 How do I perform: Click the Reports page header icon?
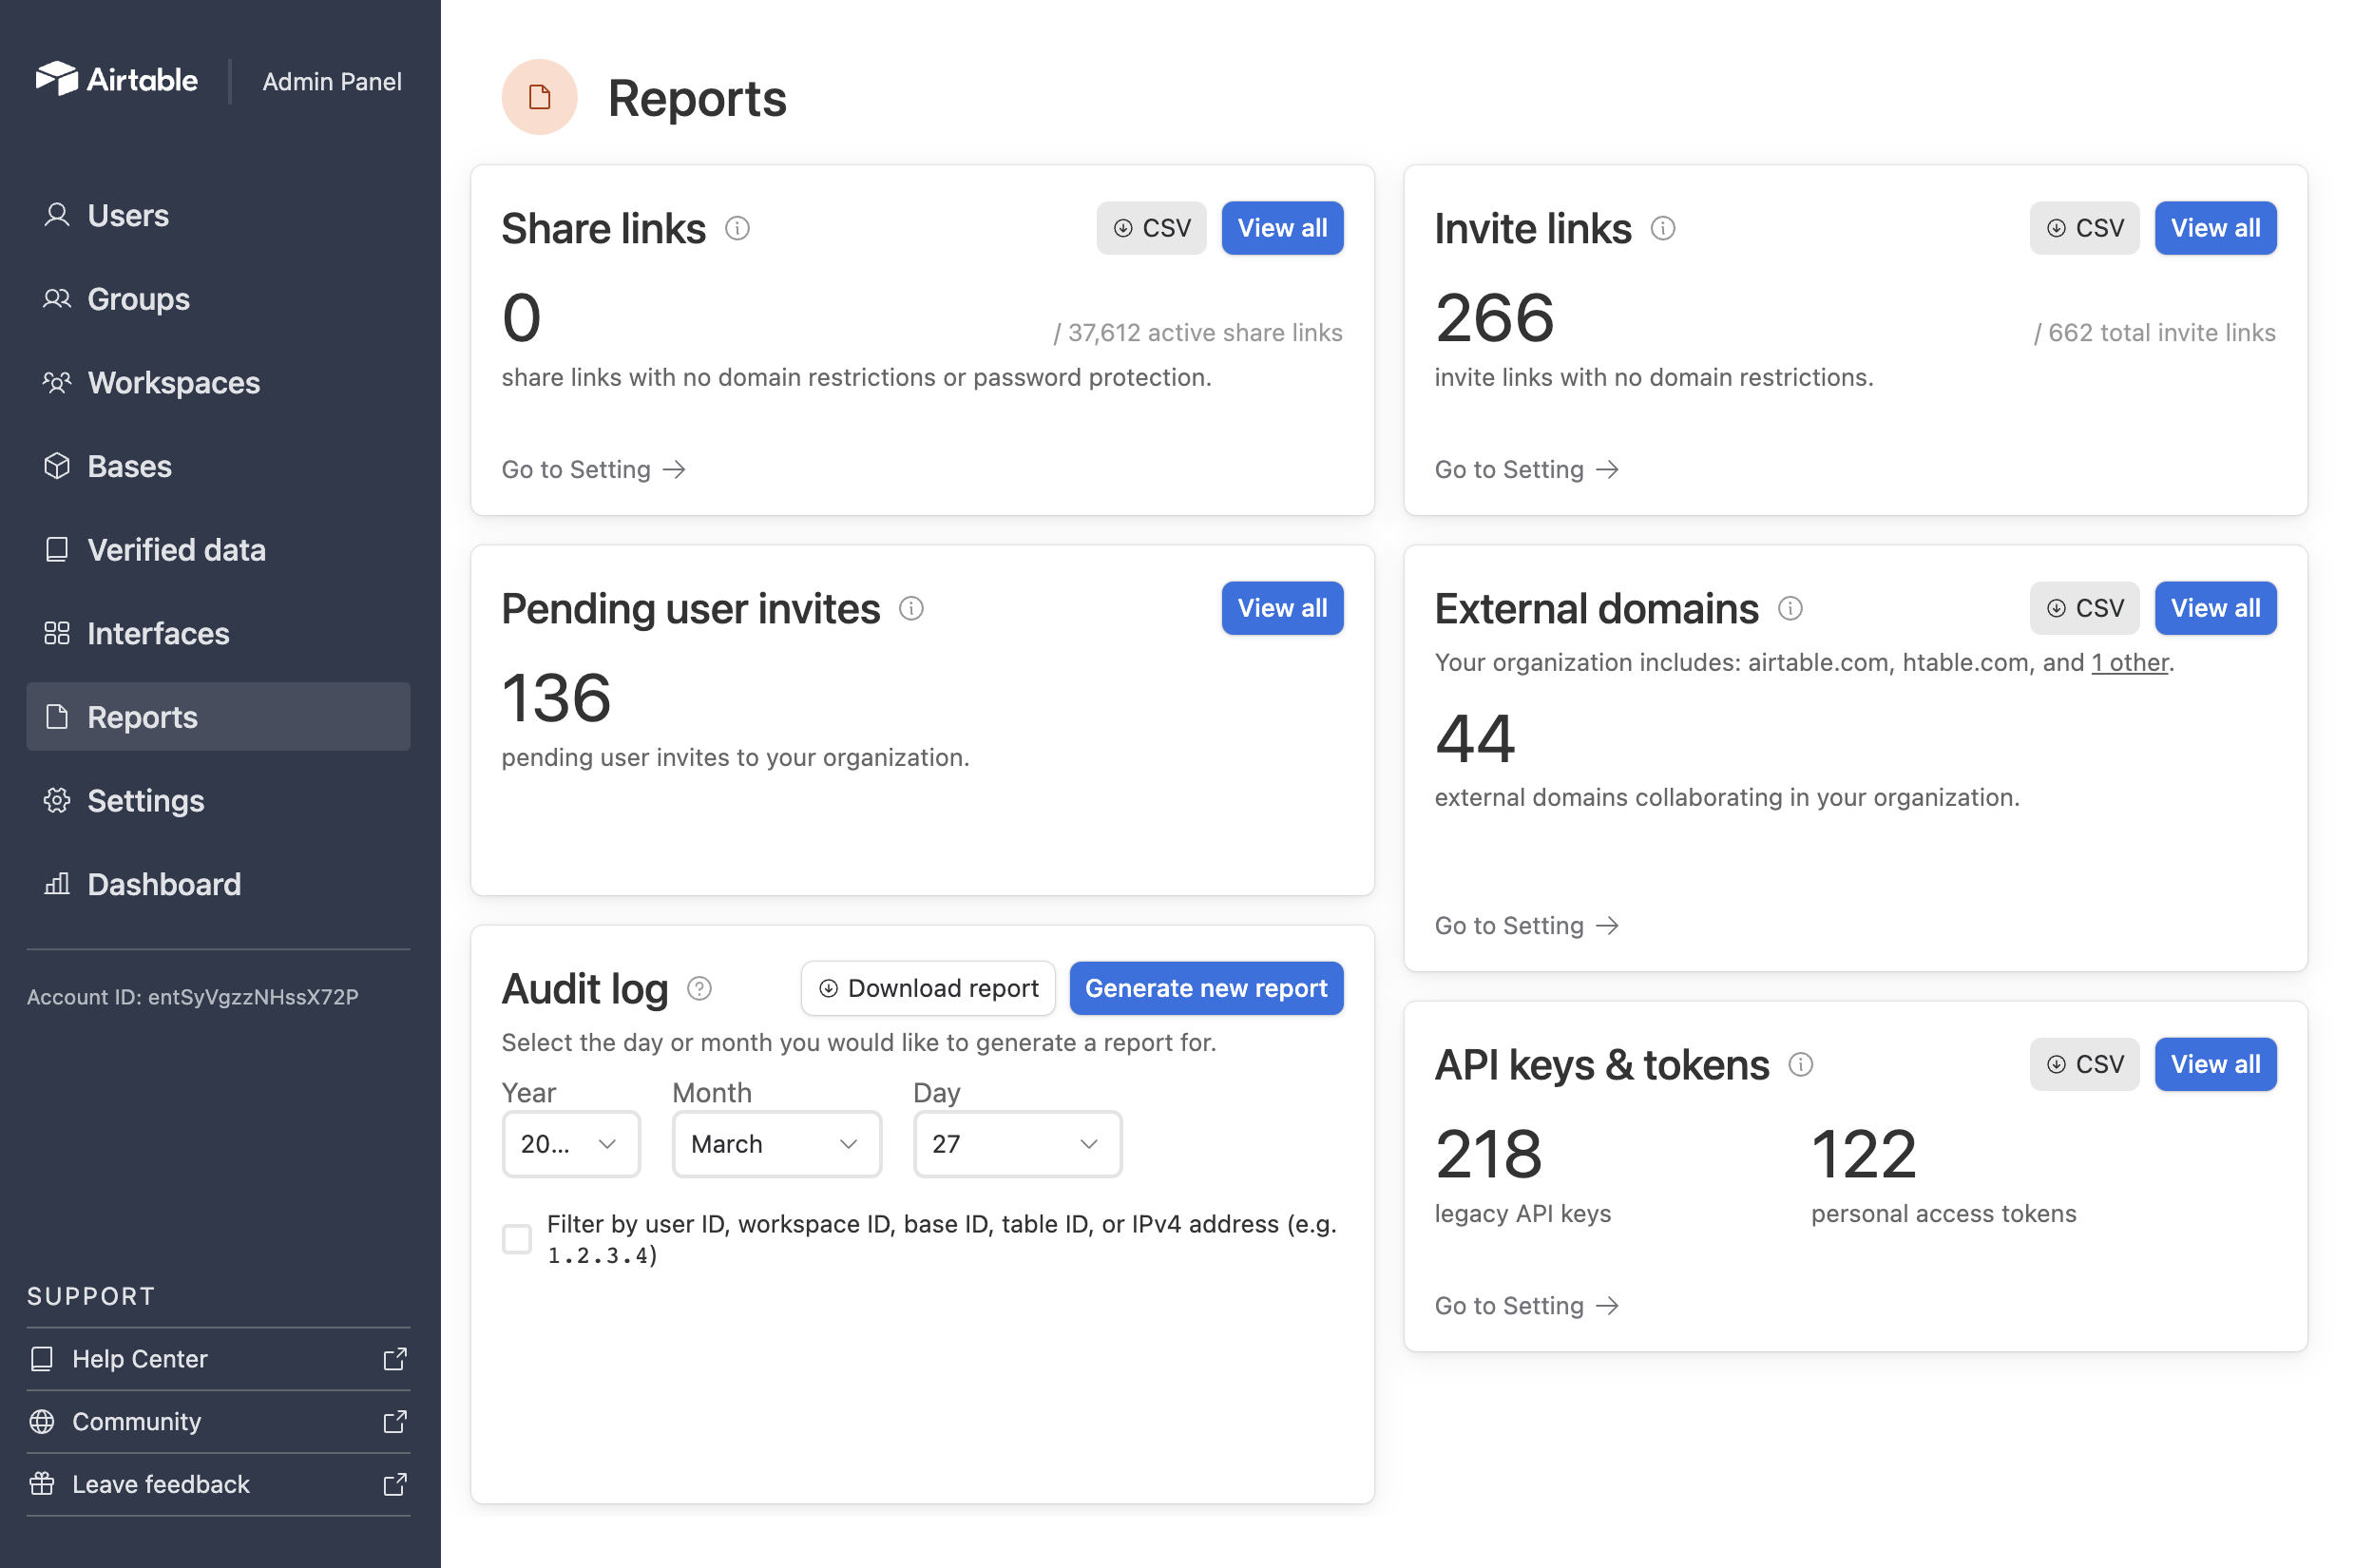[539, 97]
